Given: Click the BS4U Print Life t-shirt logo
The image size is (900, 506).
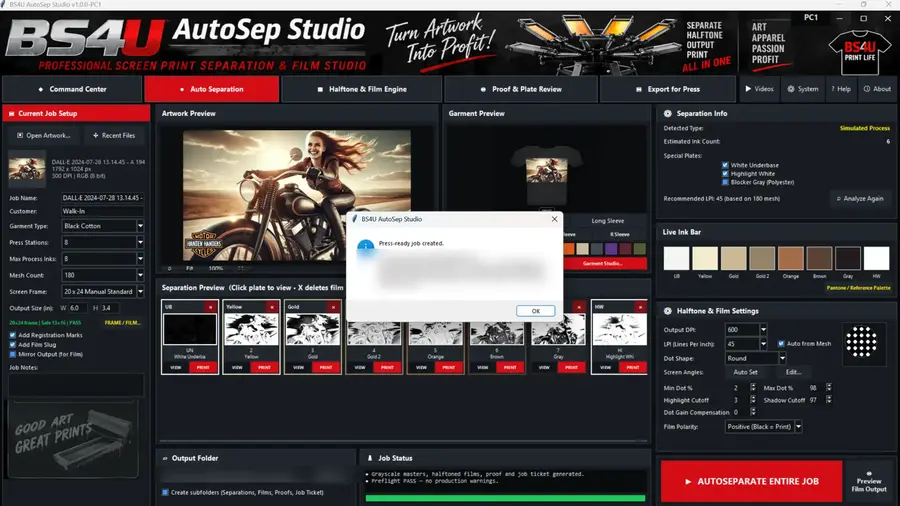Looking at the screenshot, I should [x=859, y=52].
